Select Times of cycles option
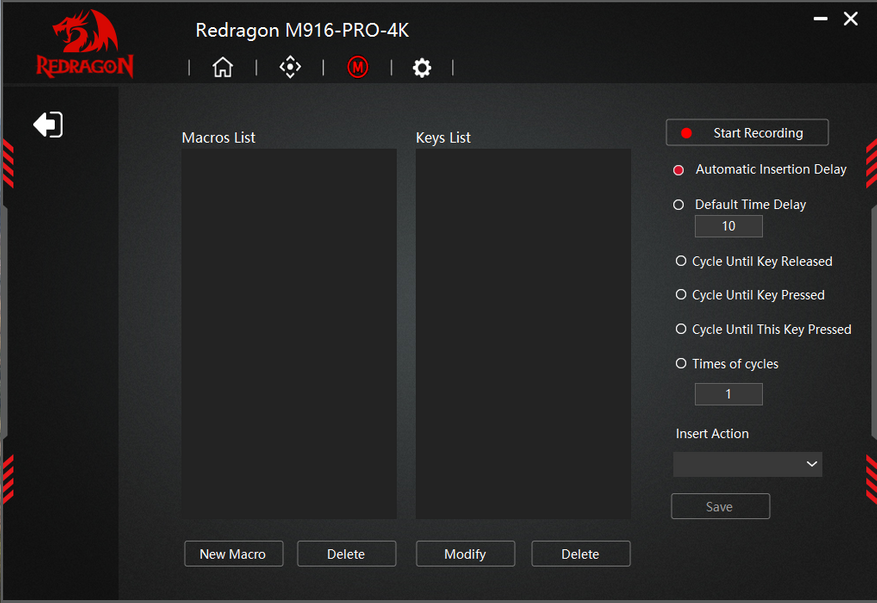This screenshot has width=877, height=603. tap(681, 364)
